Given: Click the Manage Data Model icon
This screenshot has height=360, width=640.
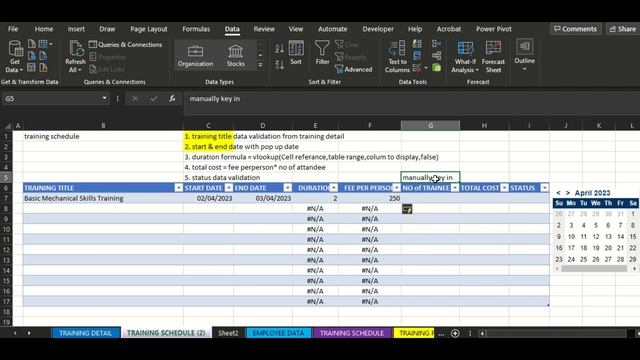Looking at the screenshot, I should 436,68.
